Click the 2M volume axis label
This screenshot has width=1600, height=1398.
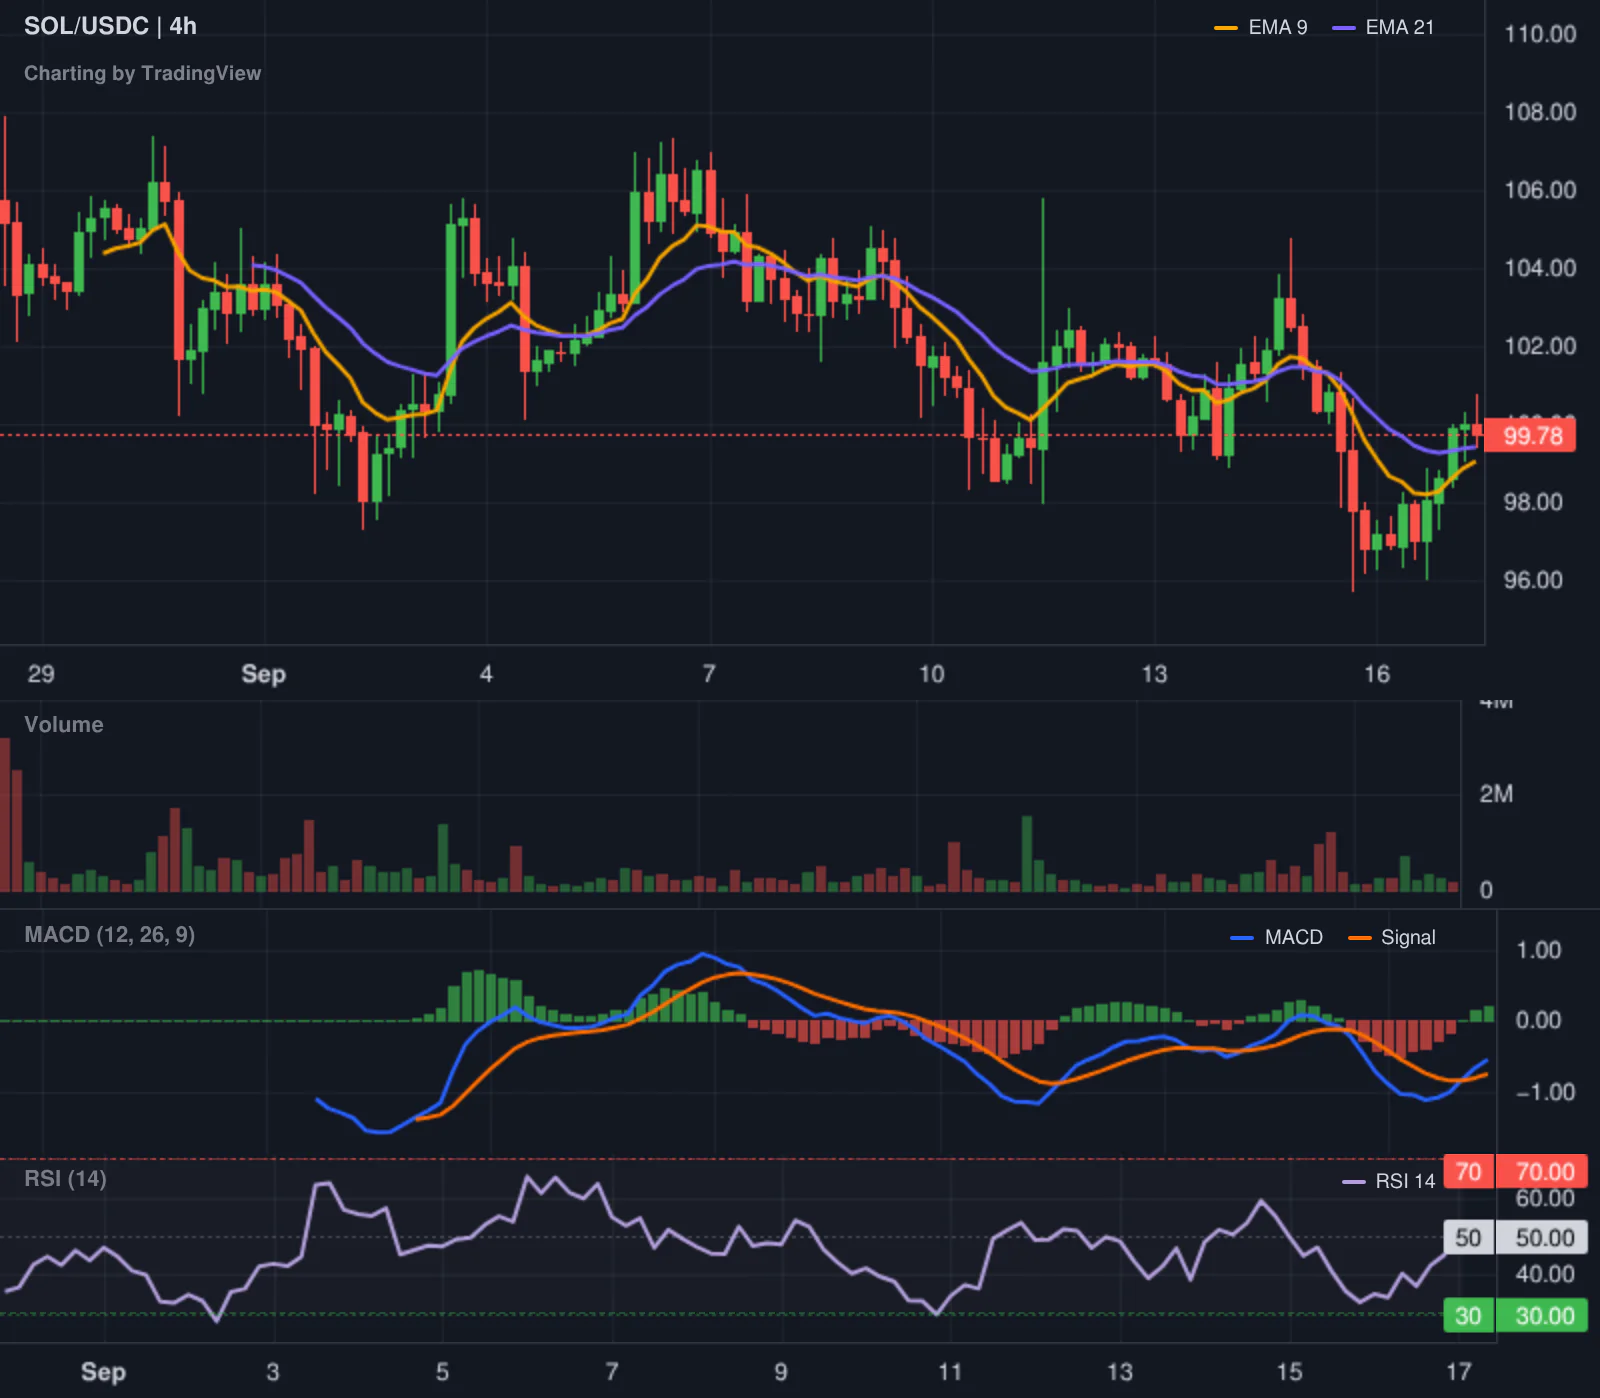[x=1496, y=794]
